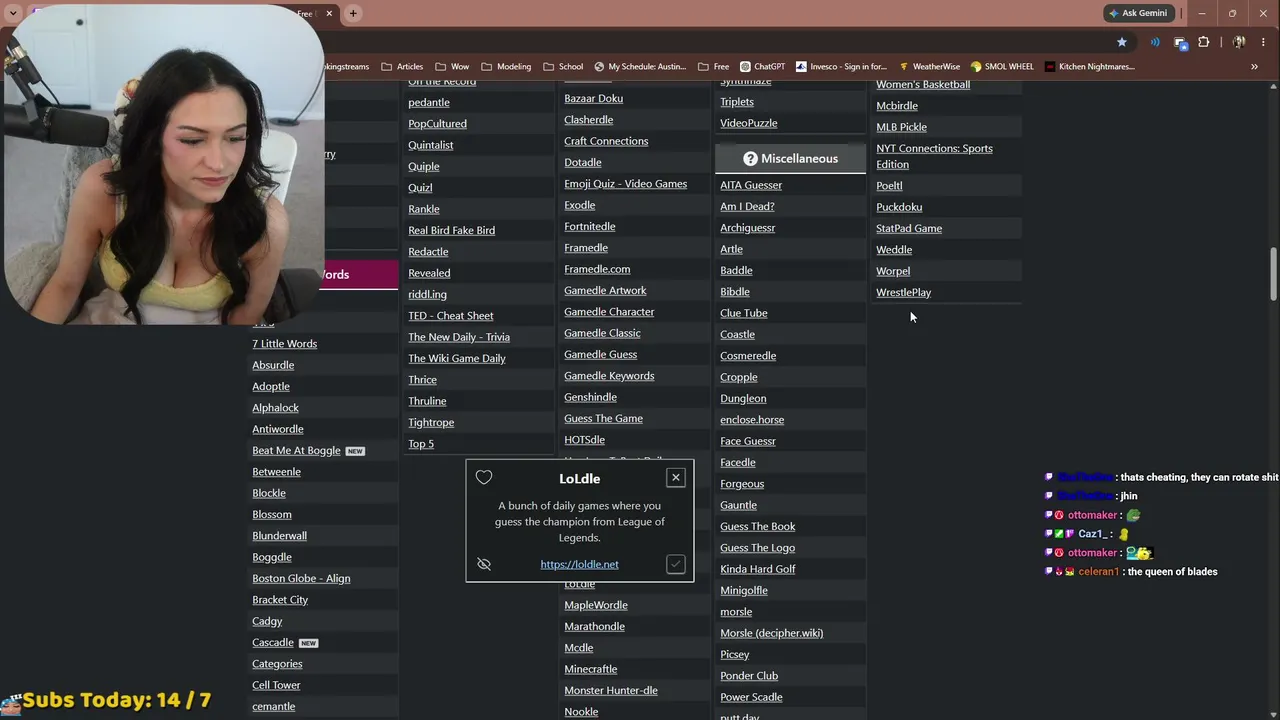This screenshot has width=1280, height=720.
Task: Click the enclose.horse entry
Action: click(x=752, y=420)
